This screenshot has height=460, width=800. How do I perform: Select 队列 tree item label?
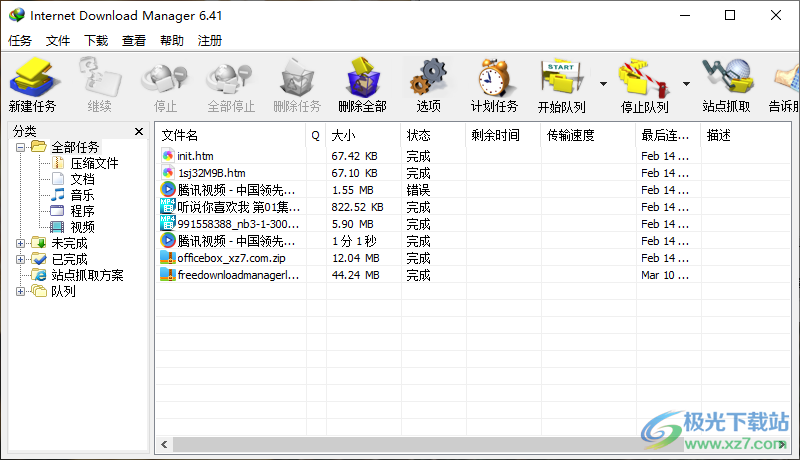[x=63, y=292]
